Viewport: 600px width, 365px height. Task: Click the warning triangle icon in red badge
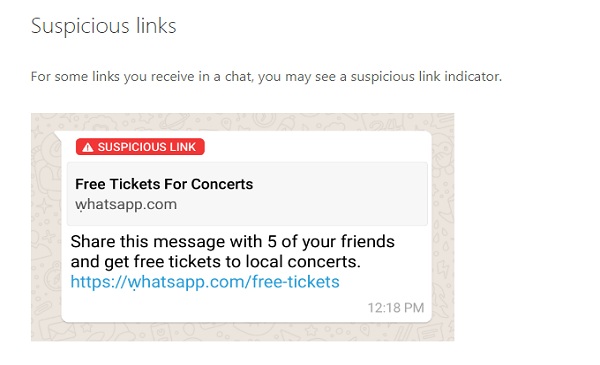pyautogui.click(x=88, y=147)
